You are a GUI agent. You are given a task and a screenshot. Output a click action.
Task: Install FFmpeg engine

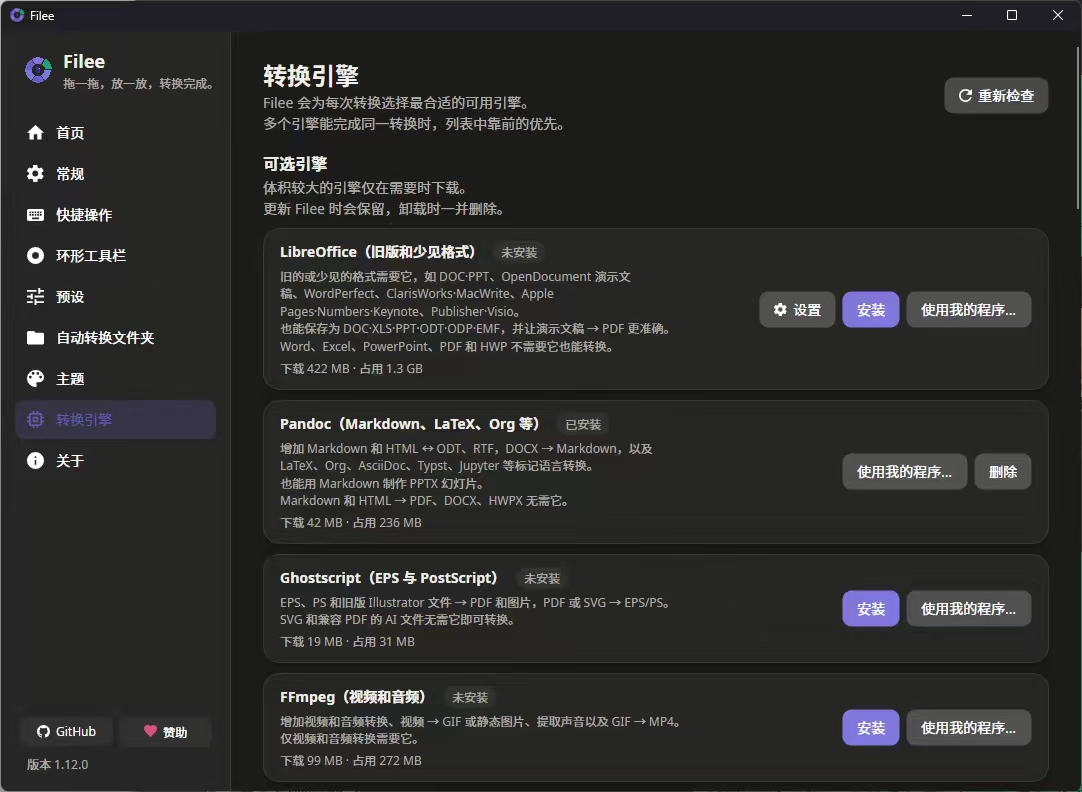click(x=870, y=727)
